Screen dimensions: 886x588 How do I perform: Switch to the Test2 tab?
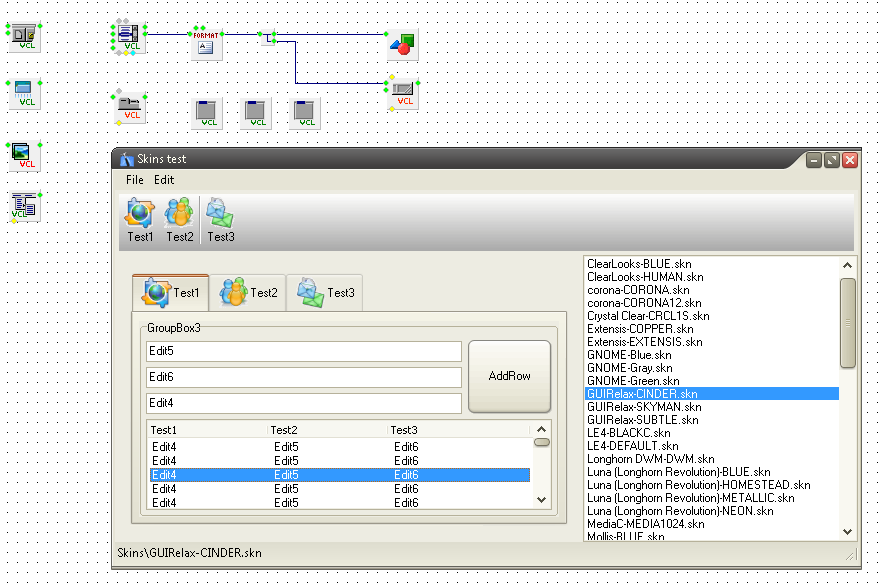pos(248,293)
